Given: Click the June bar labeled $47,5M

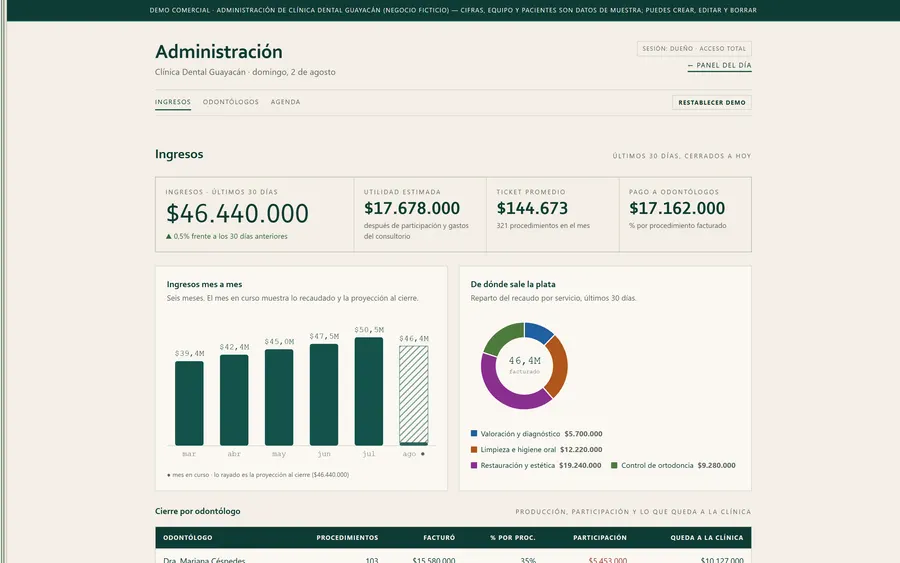Looking at the screenshot, I should click(x=324, y=394).
